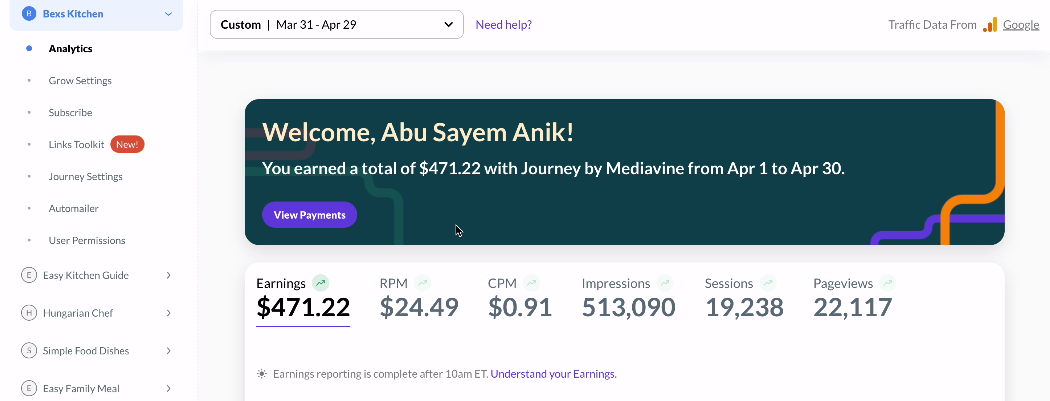Image resolution: width=1050 pixels, height=401 pixels.
Task: Click the CPM trend arrow icon
Action: [532, 283]
